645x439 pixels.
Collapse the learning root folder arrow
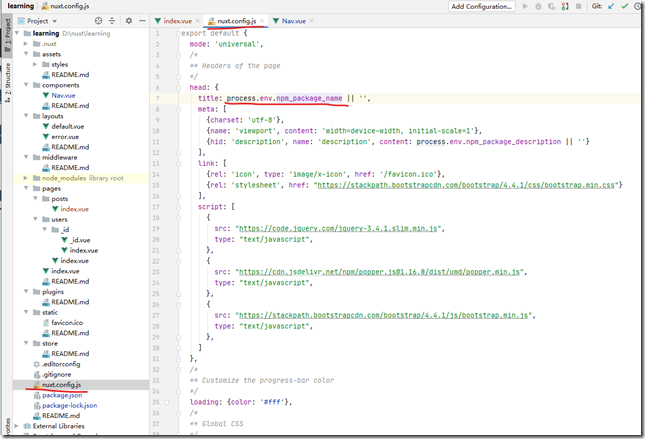point(17,33)
